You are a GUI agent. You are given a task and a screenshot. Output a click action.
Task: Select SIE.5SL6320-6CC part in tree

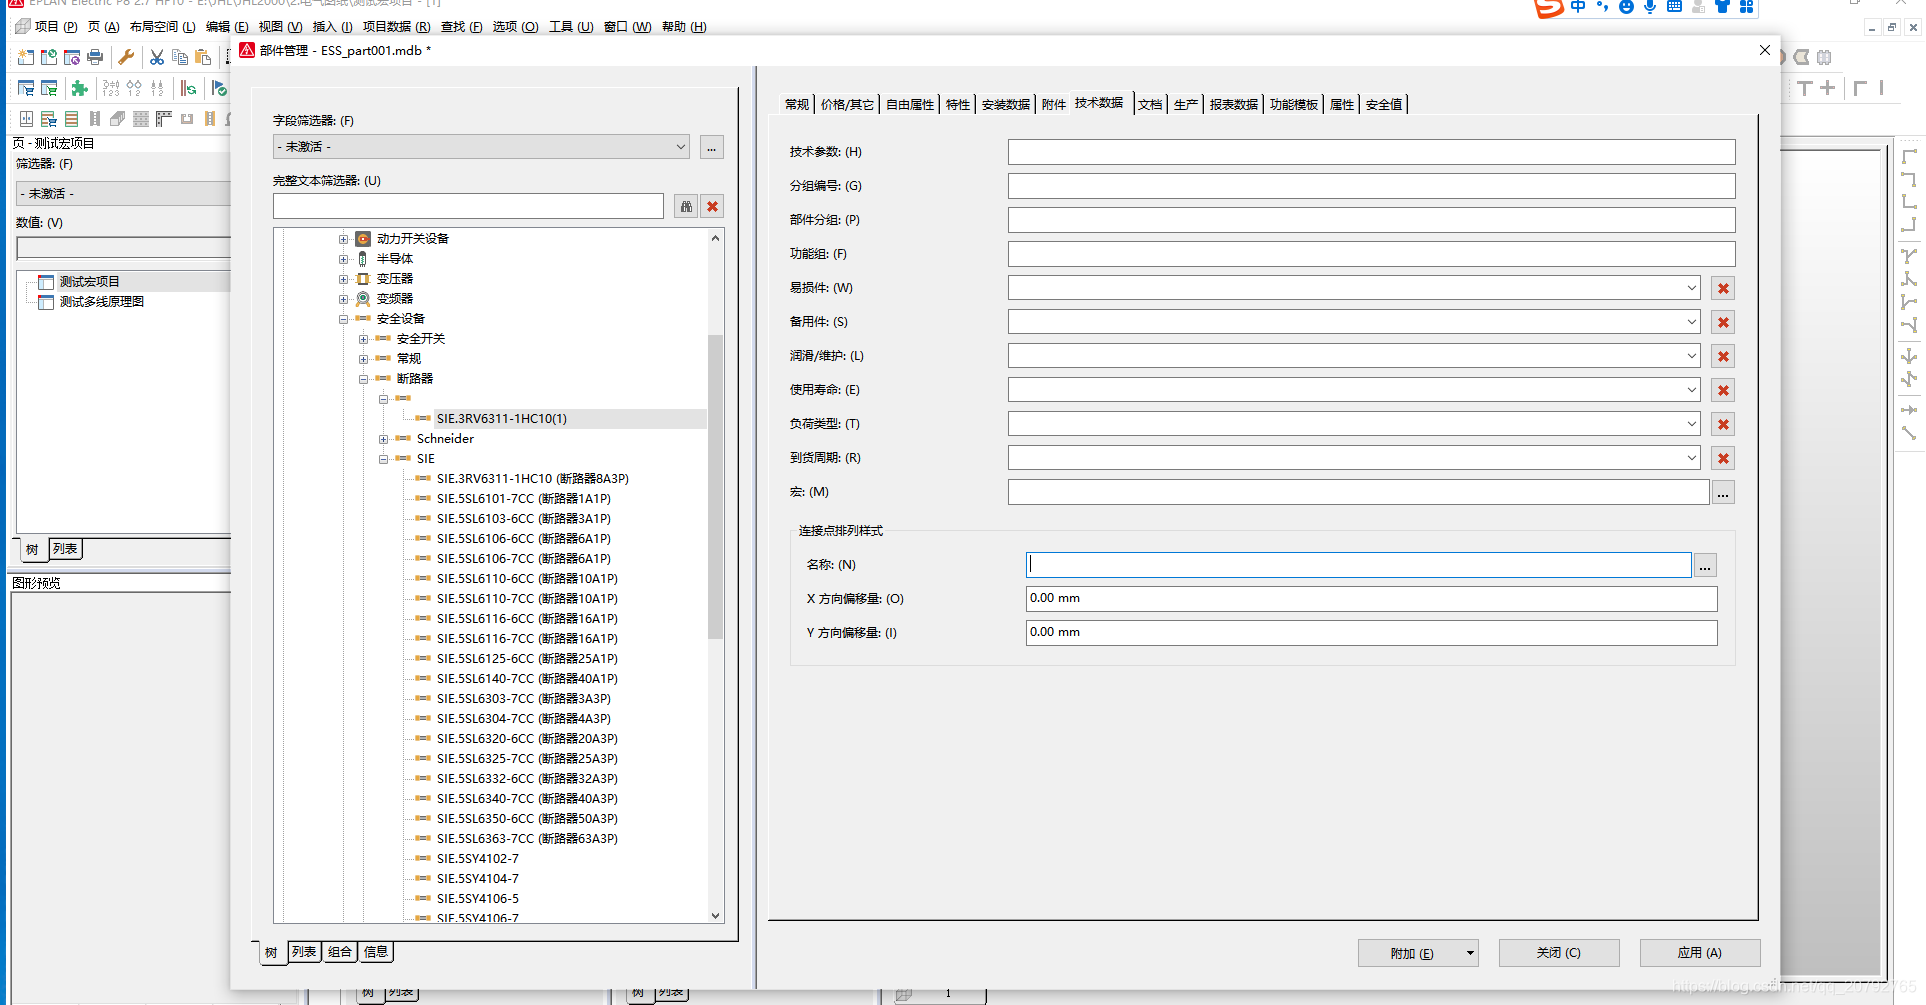click(526, 739)
